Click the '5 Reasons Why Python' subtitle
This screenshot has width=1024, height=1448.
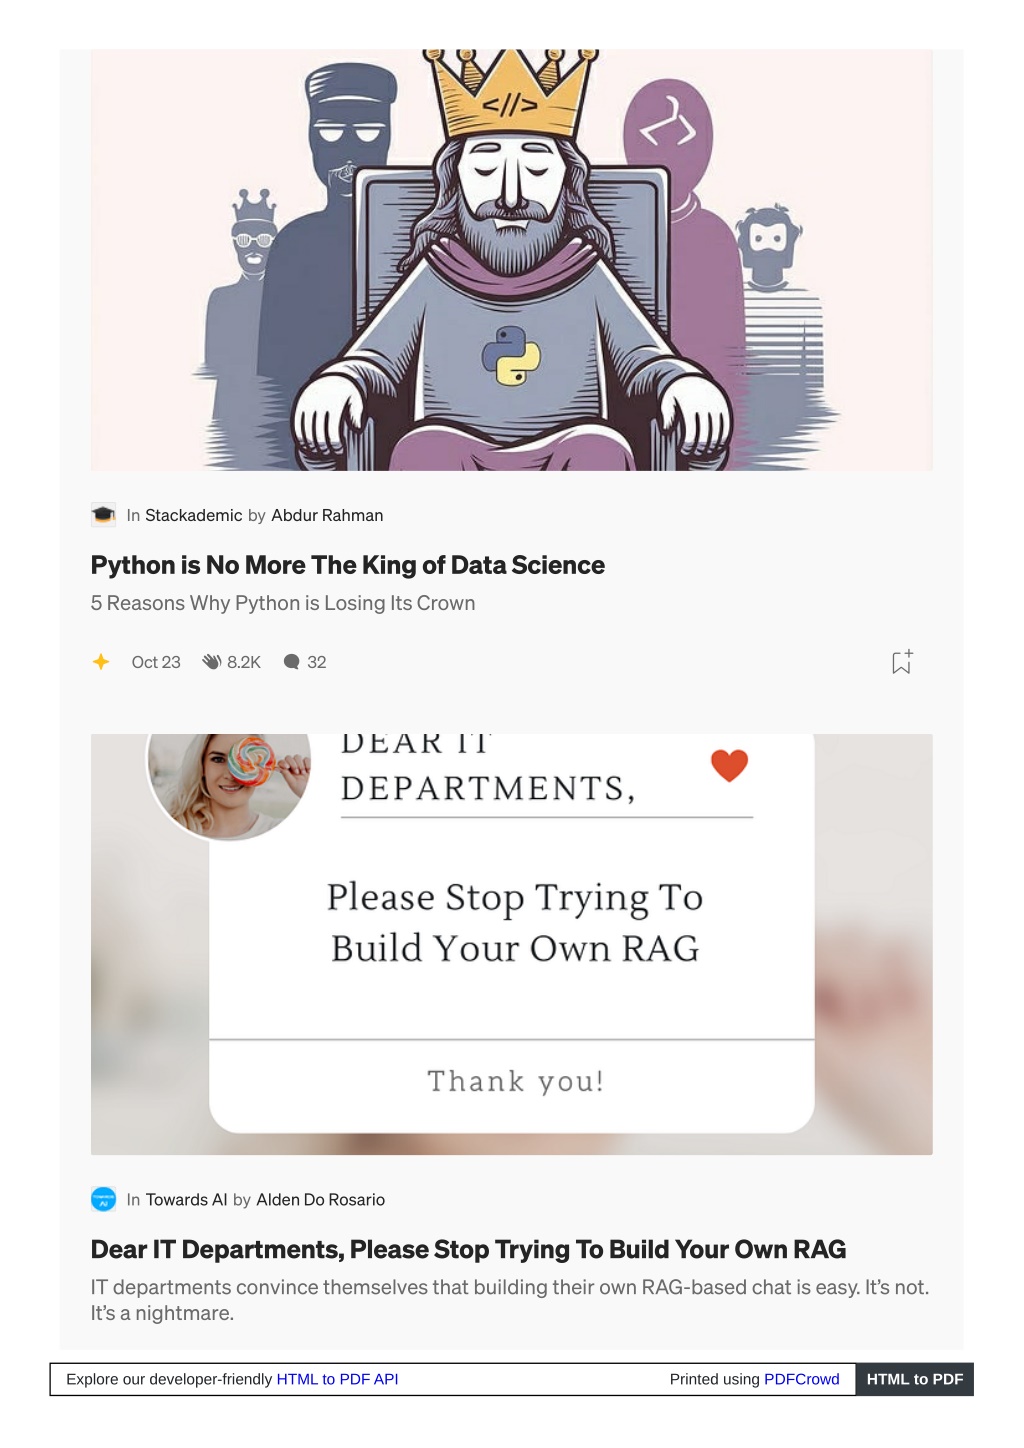(283, 603)
